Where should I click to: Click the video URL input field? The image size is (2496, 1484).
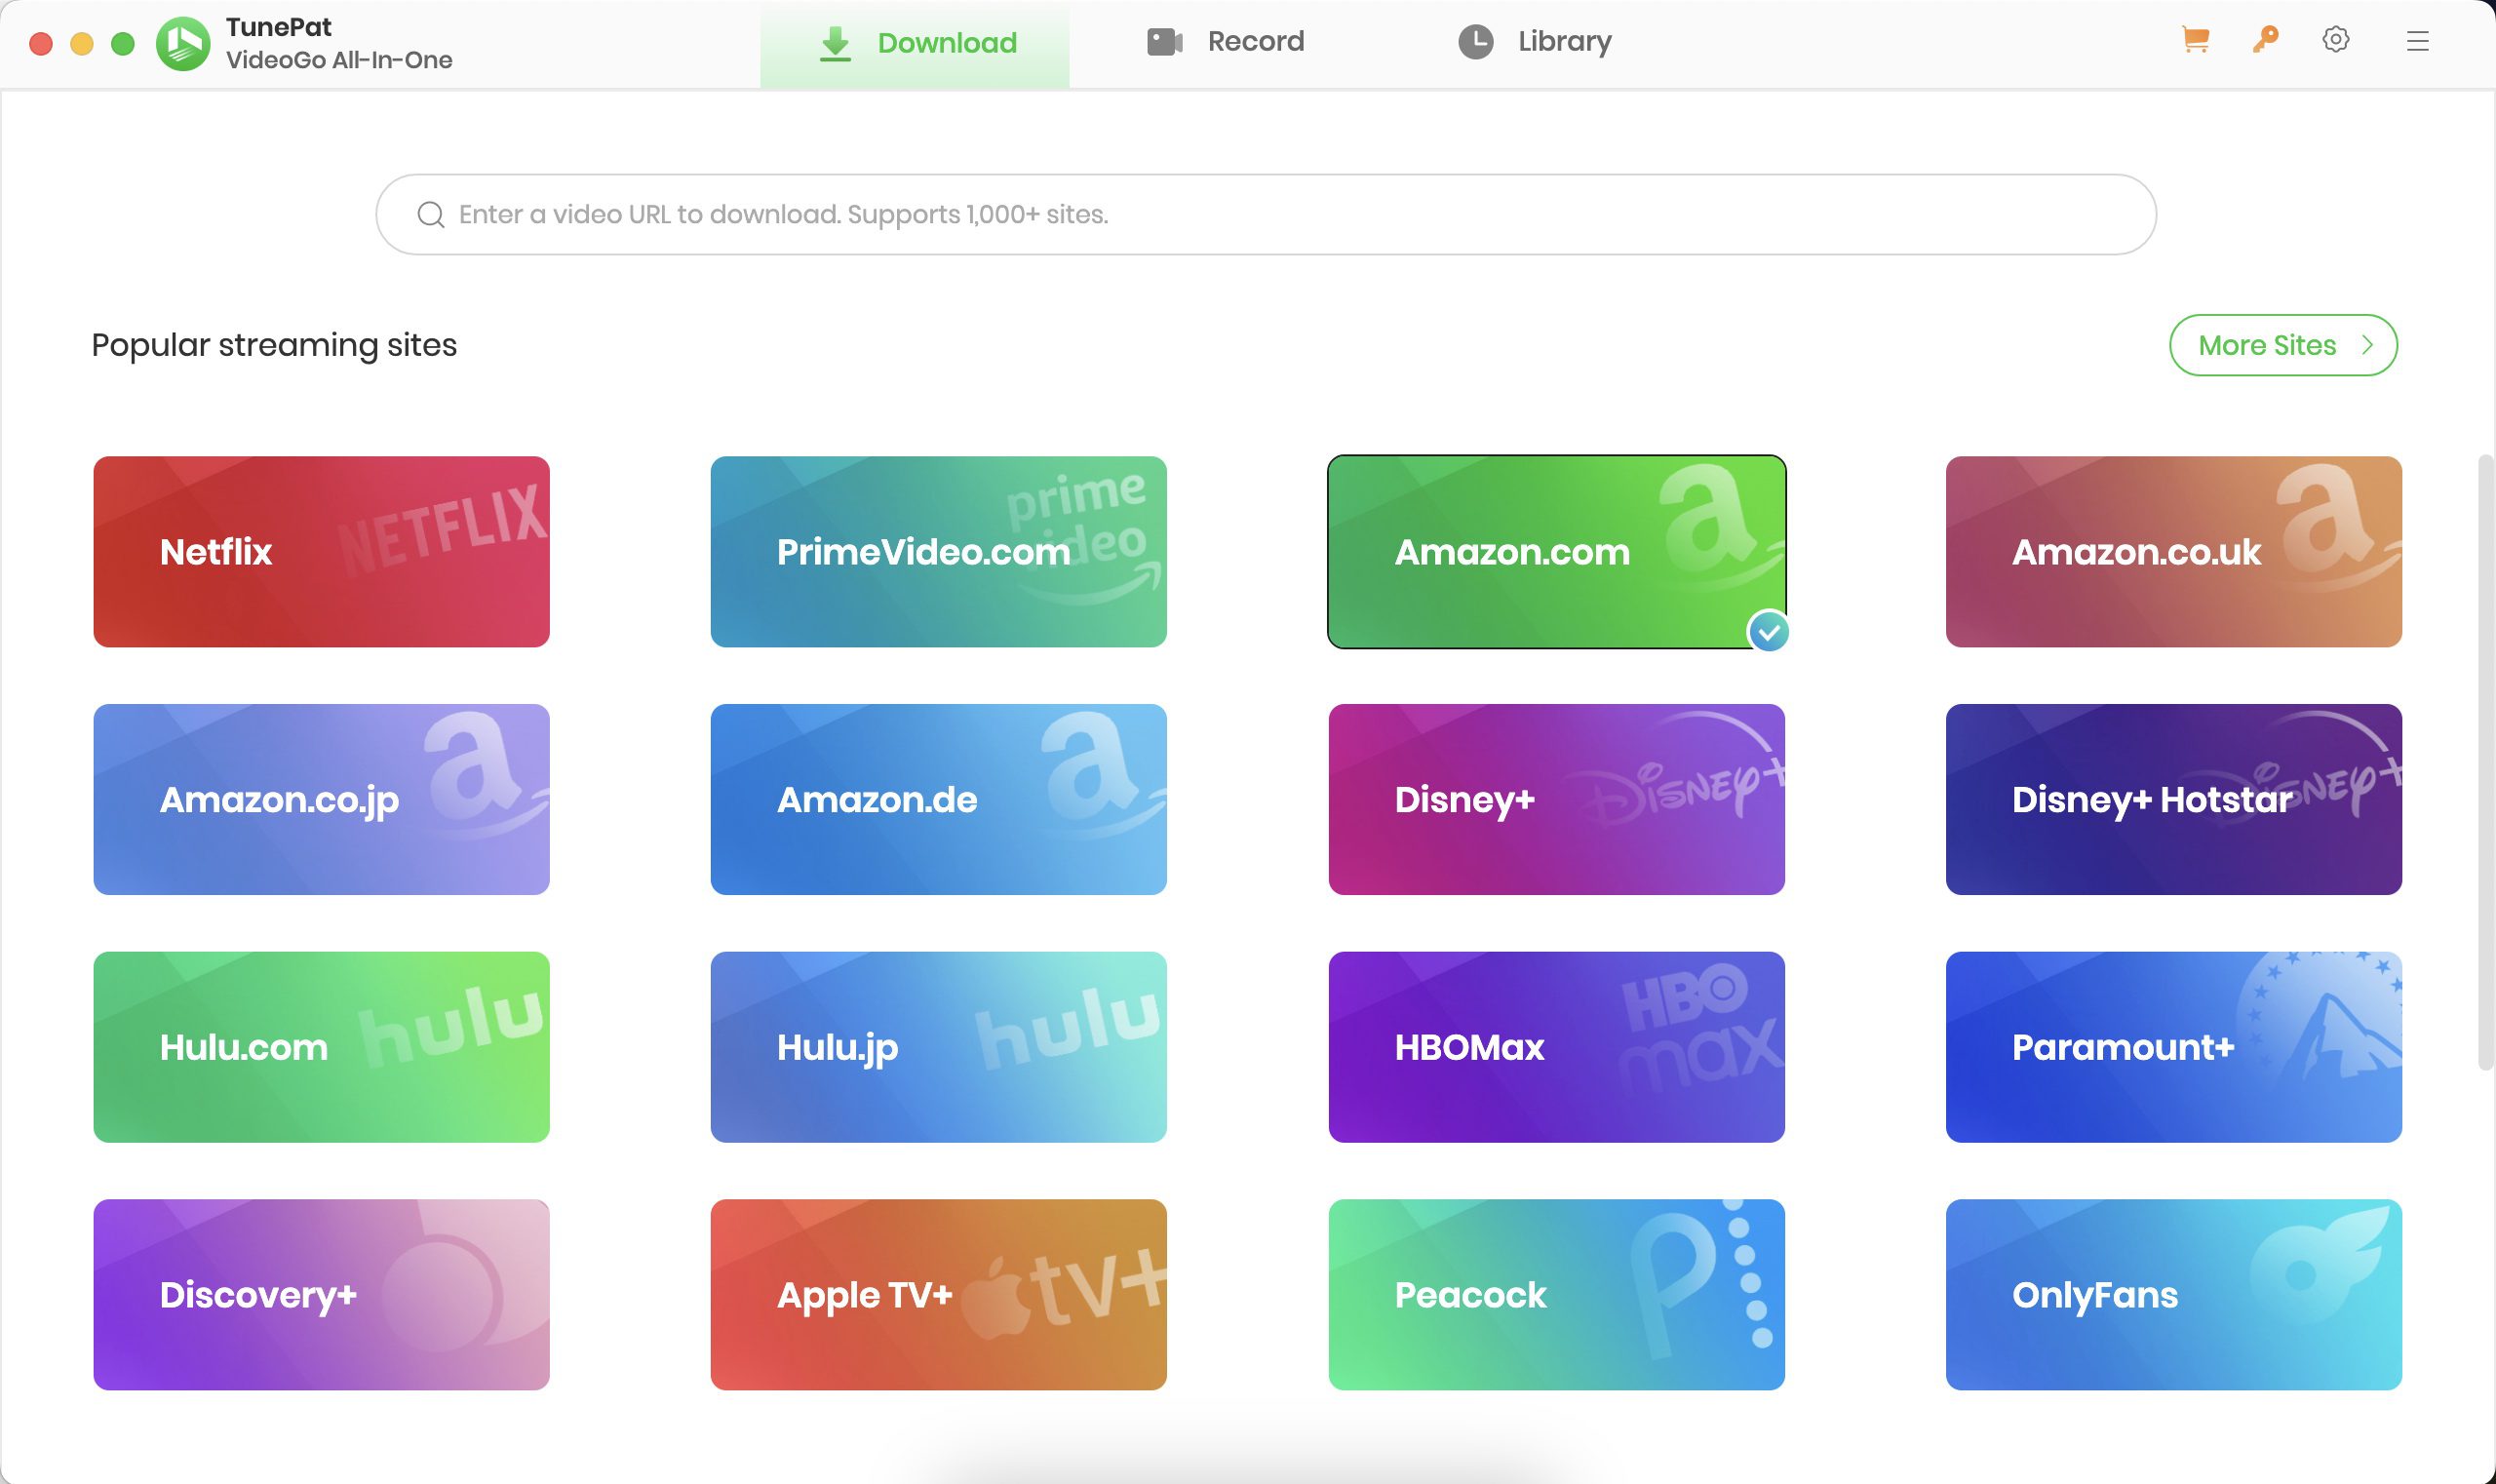pyautogui.click(x=1265, y=215)
